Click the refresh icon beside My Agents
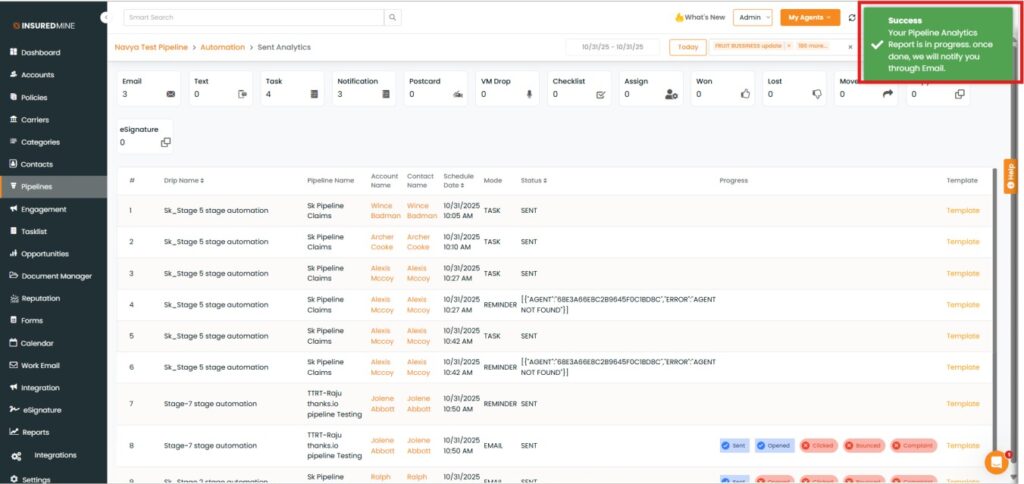Screen dimensions: 1024x484 (x=851, y=17)
